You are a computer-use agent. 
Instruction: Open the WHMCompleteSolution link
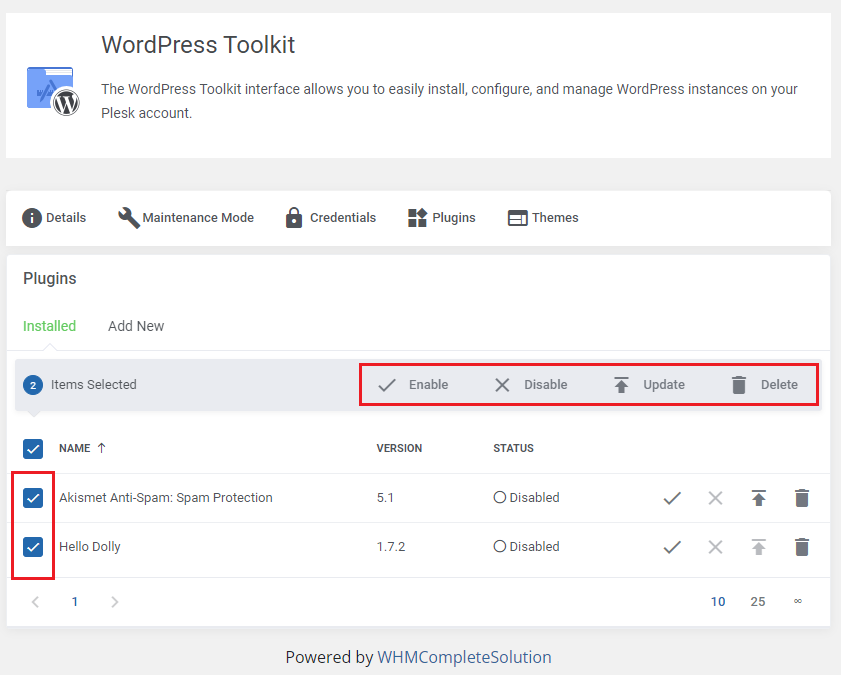coord(464,657)
